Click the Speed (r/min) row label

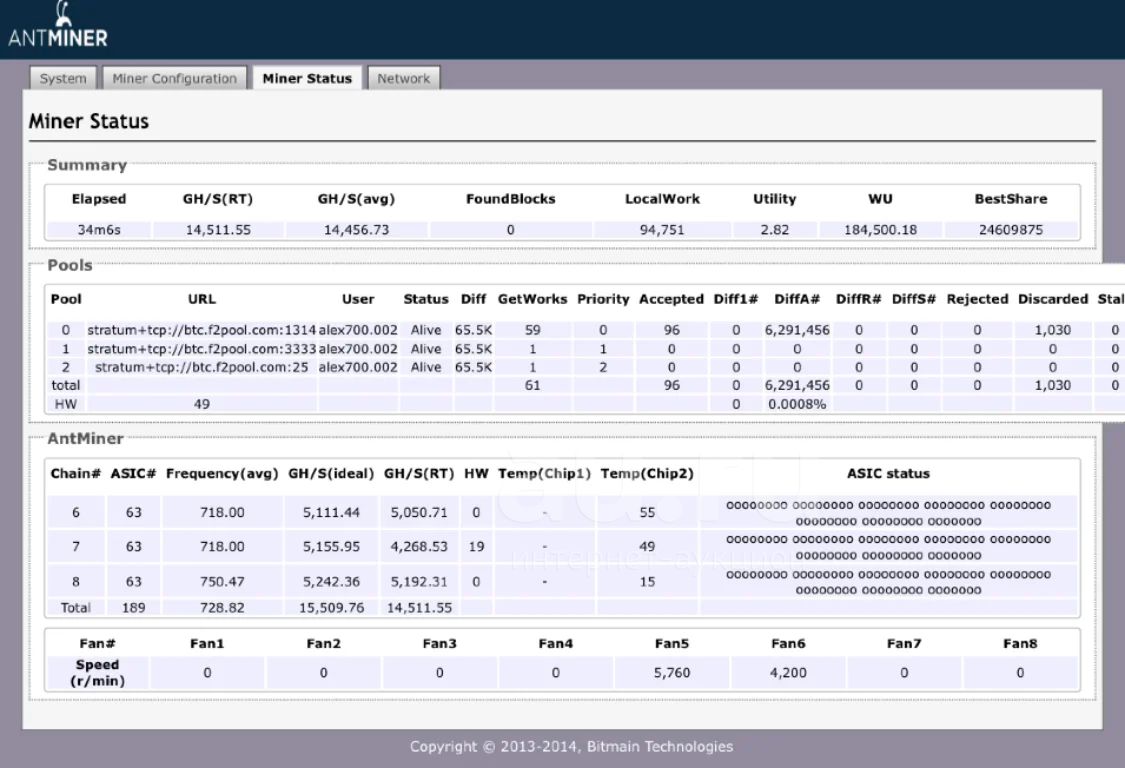[x=98, y=673]
